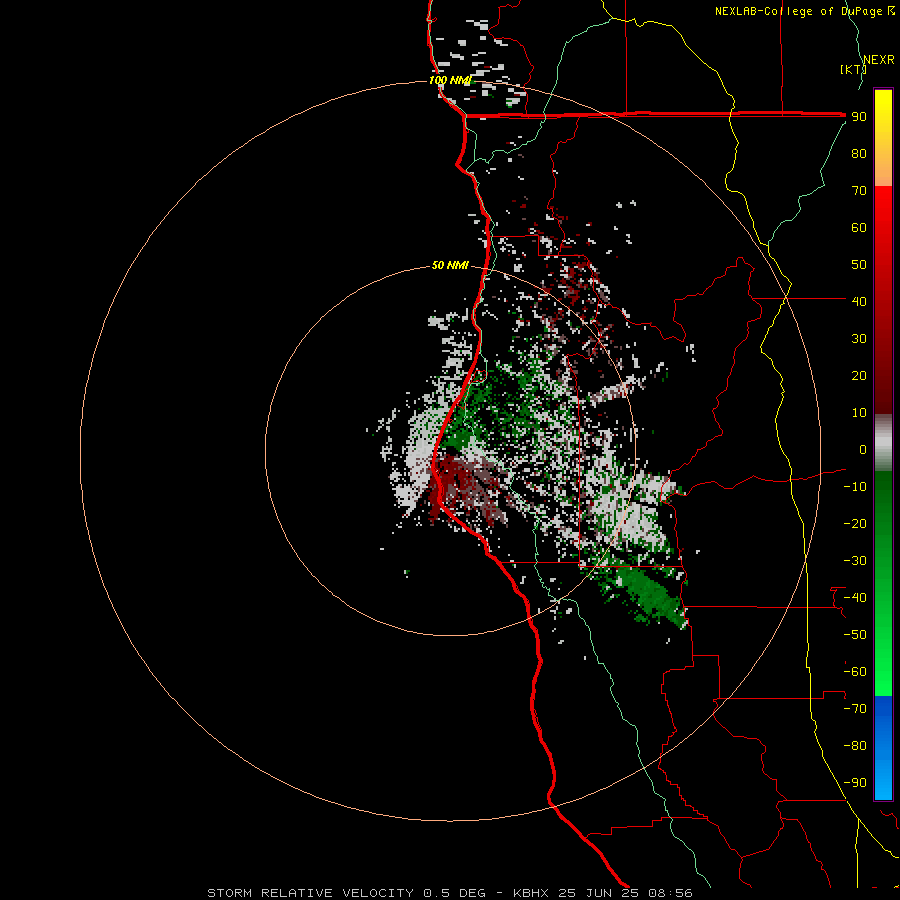Click the -70 value on velocity scale

point(855,709)
